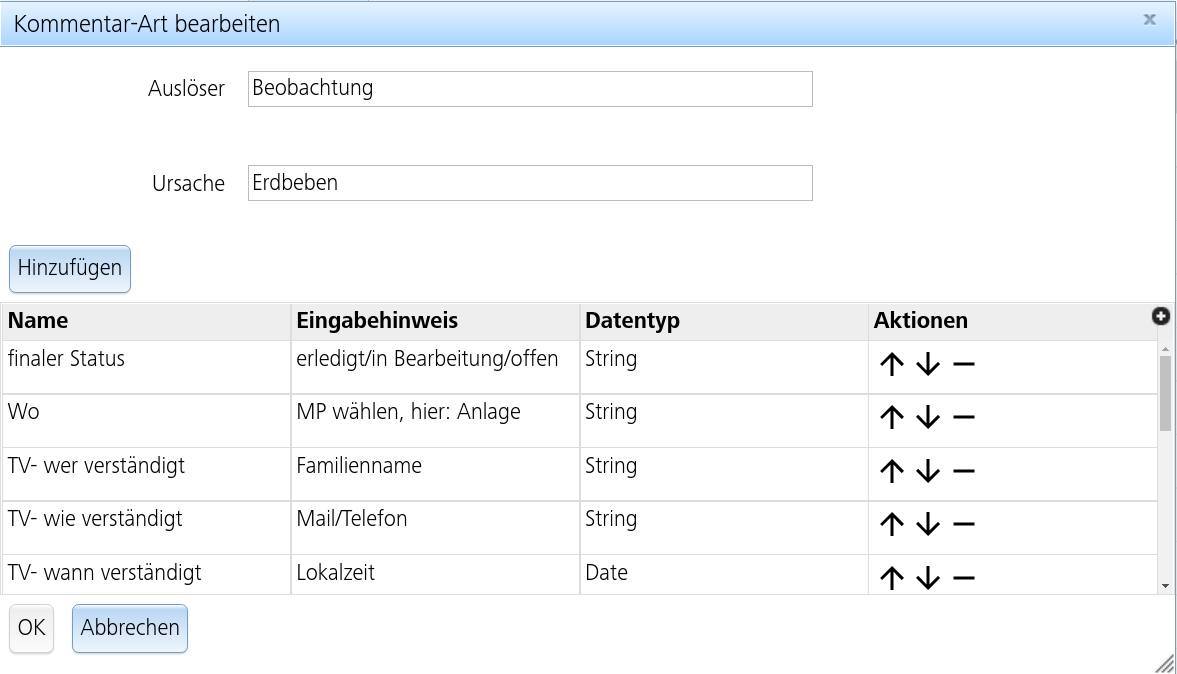This screenshot has height=674, width=1177.
Task: Remove "TV- wie verständigt" using minus icon
Action: tap(963, 525)
